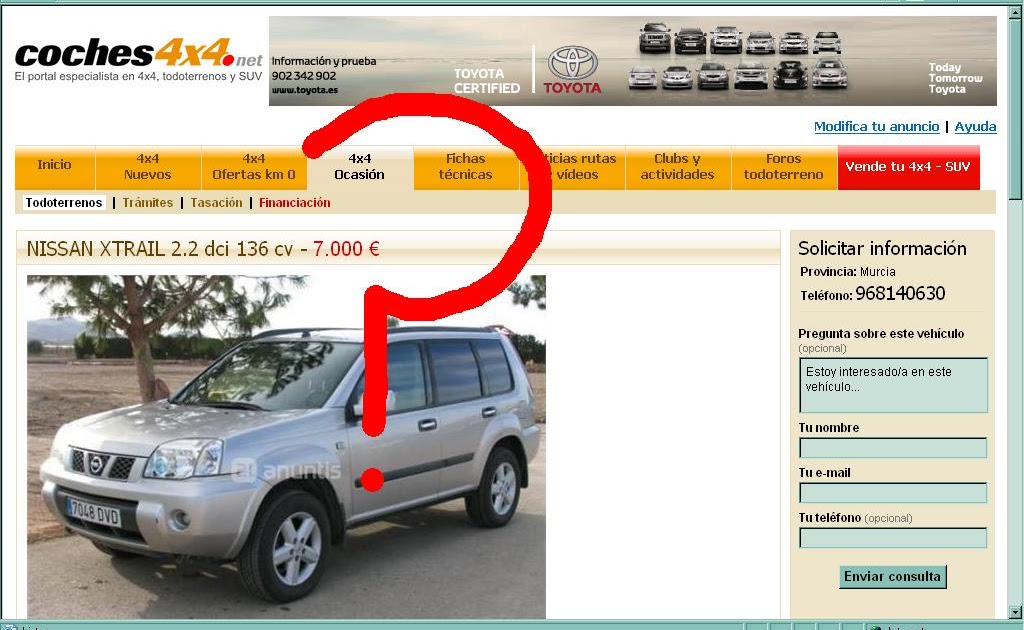This screenshot has width=1024, height=630.
Task: Open the Tasación submenu link
Action: tap(216, 203)
